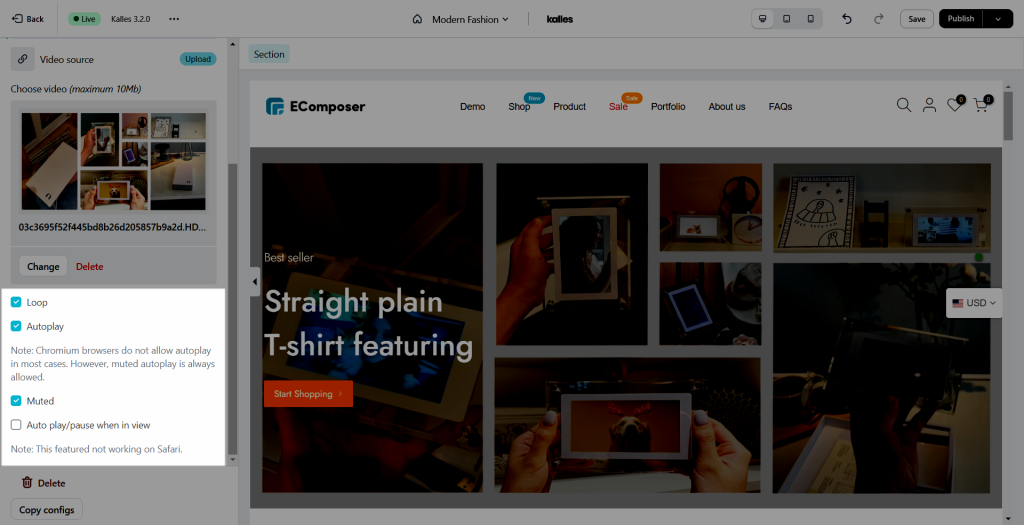Click the account user icon
This screenshot has width=1024, height=525.
[929, 105]
